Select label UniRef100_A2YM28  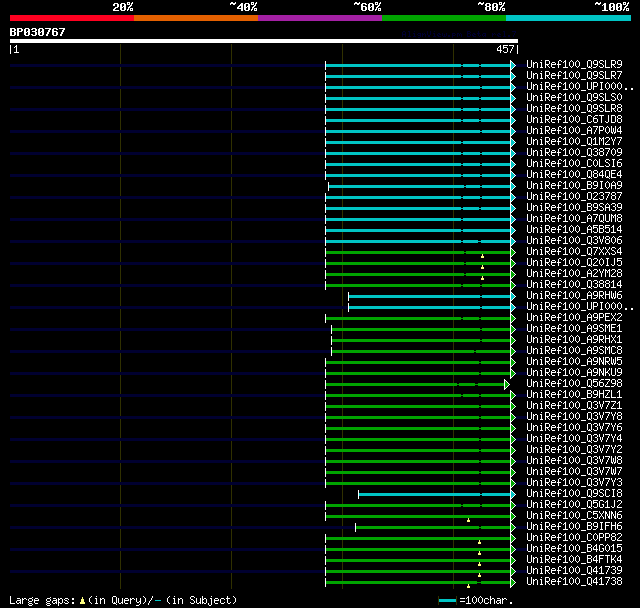tap(574, 274)
